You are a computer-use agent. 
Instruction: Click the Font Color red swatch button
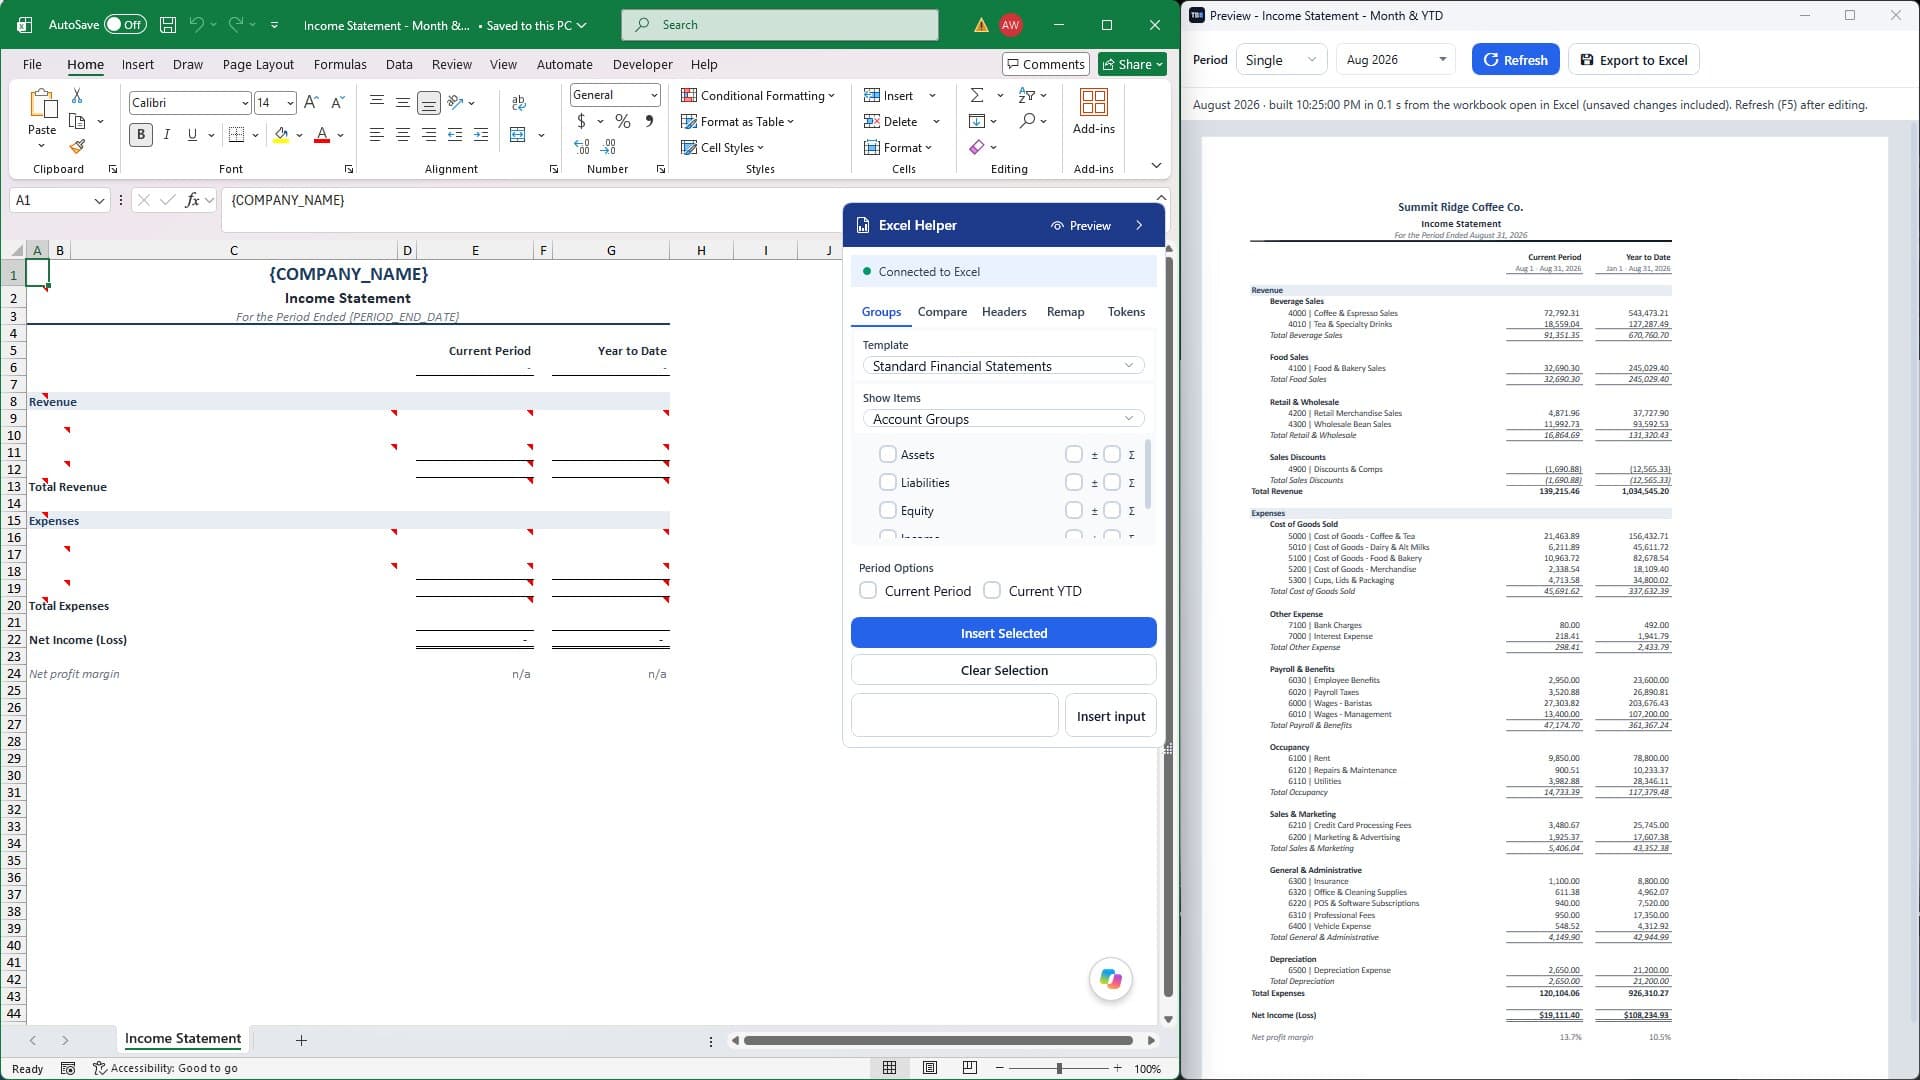[x=322, y=135]
